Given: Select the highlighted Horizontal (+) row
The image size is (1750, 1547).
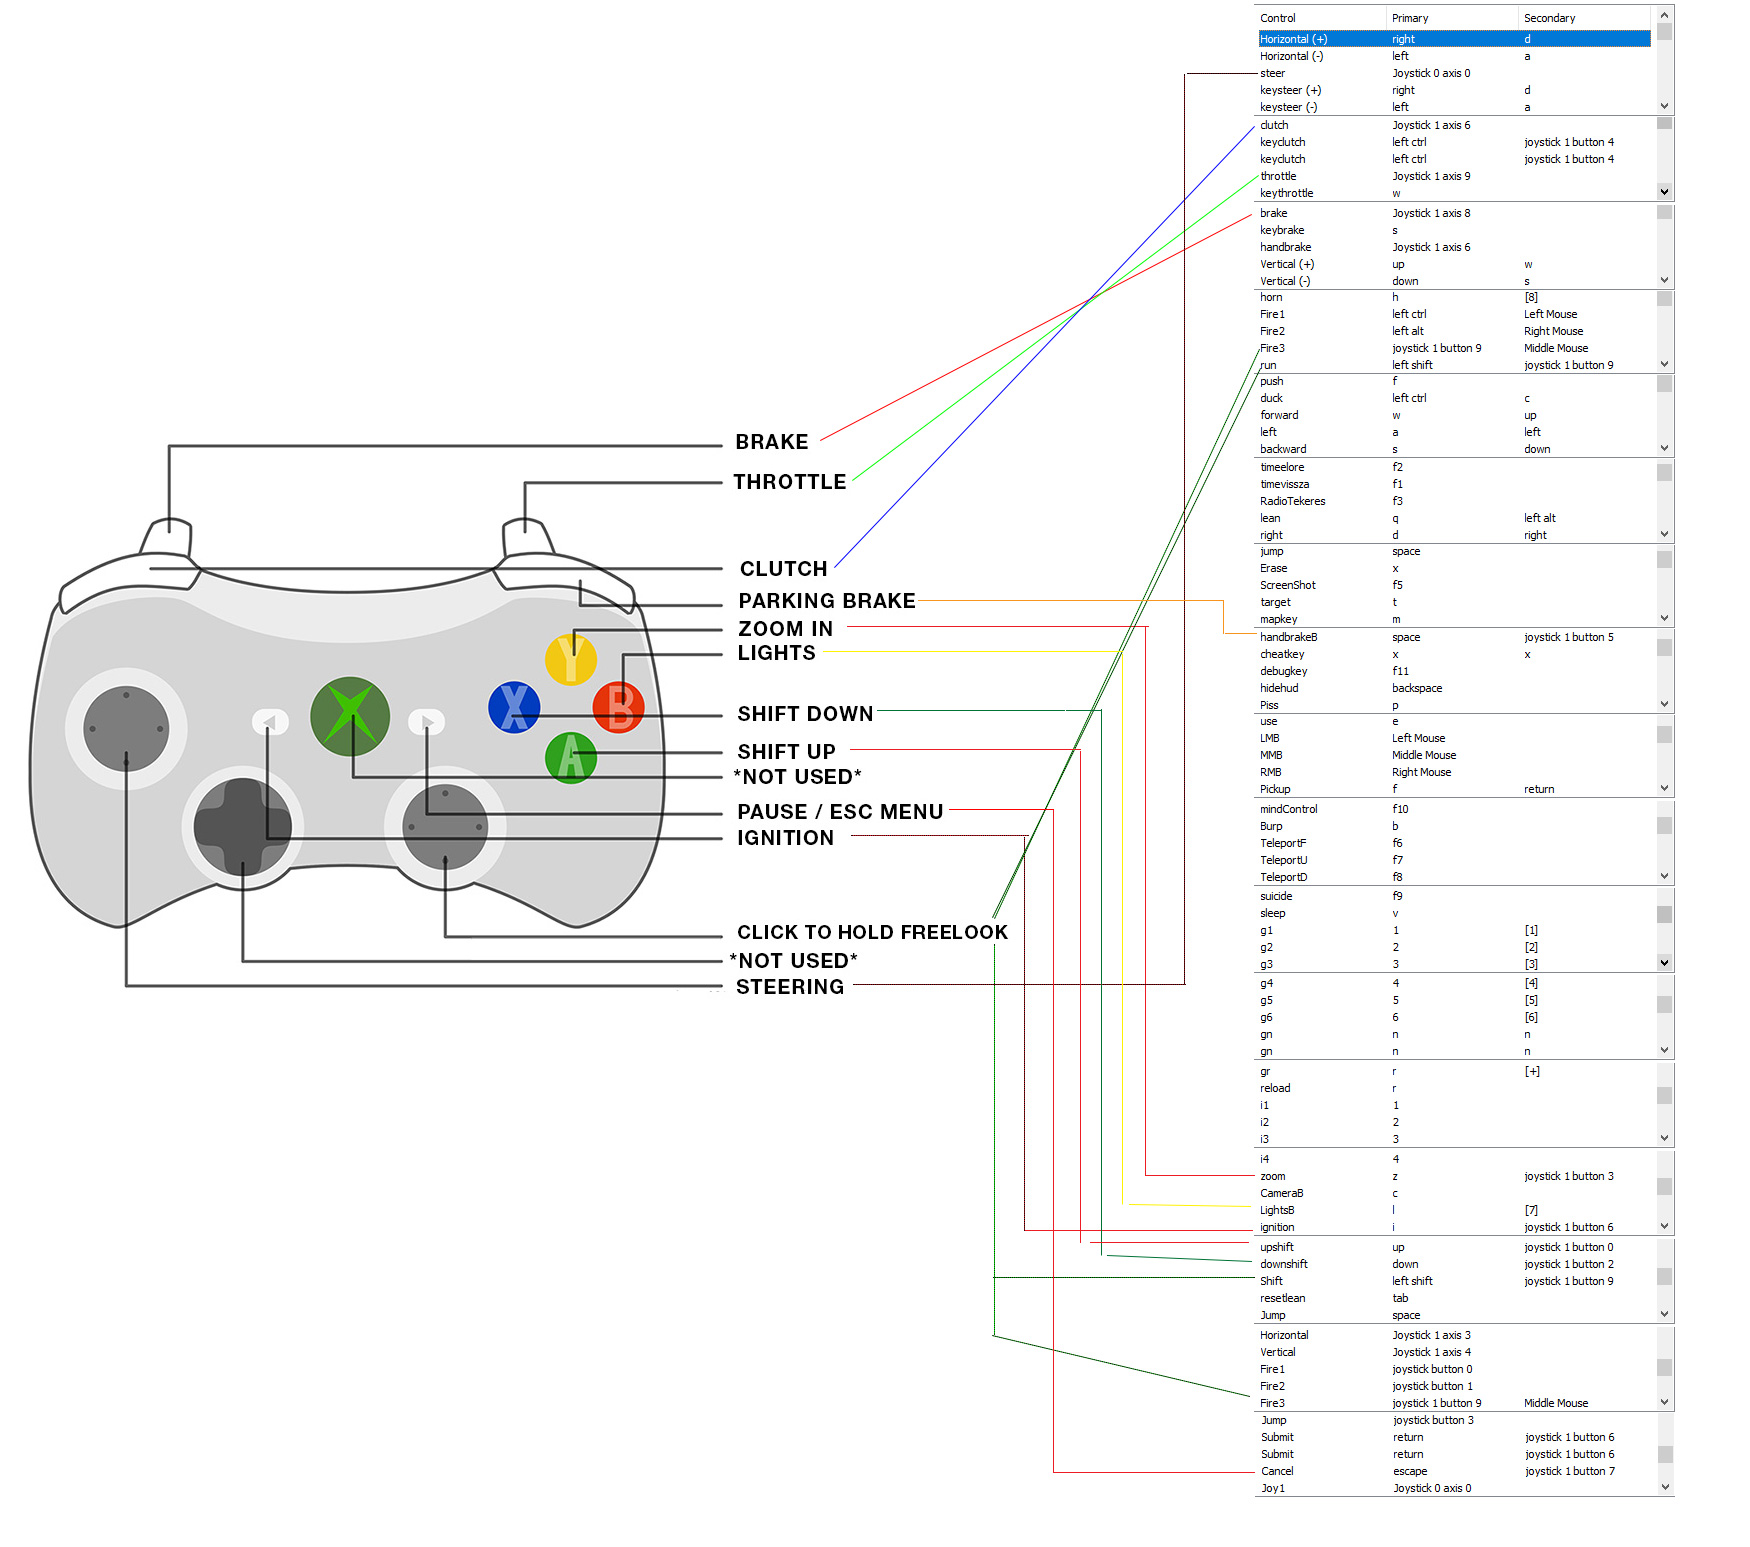Looking at the screenshot, I should pos(1454,39).
